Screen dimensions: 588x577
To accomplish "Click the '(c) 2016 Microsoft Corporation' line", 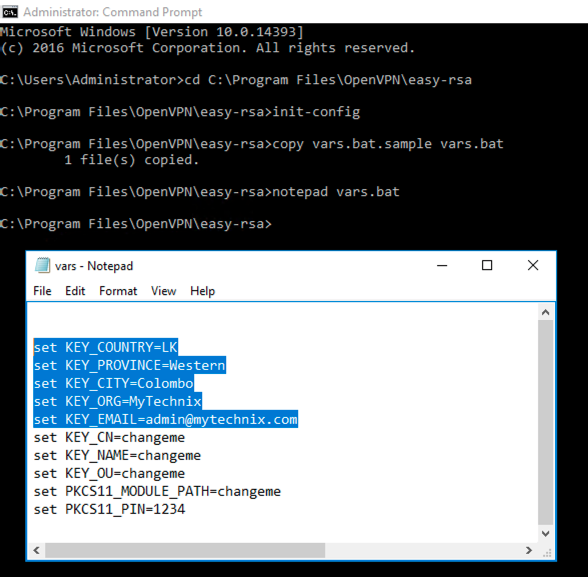I will tap(207, 48).
